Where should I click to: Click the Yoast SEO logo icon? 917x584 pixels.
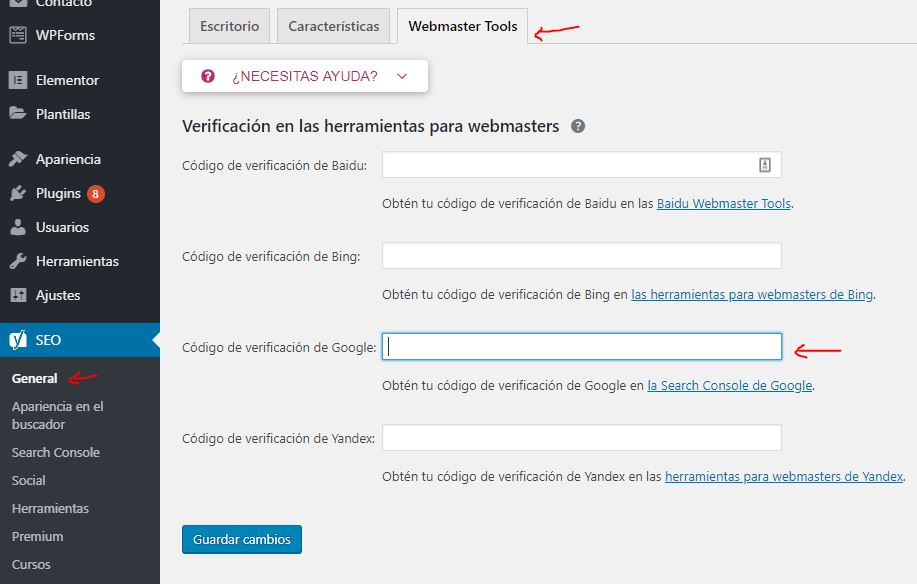coord(18,340)
